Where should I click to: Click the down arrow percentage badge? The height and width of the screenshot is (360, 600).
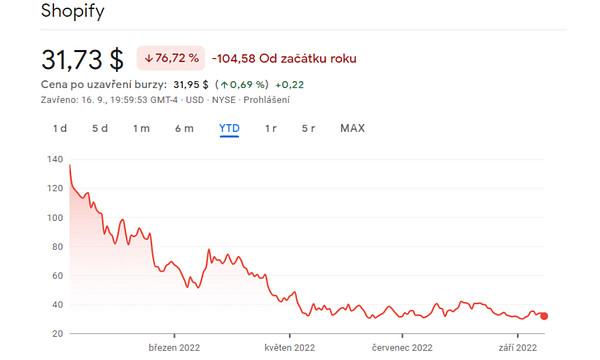coord(171,58)
